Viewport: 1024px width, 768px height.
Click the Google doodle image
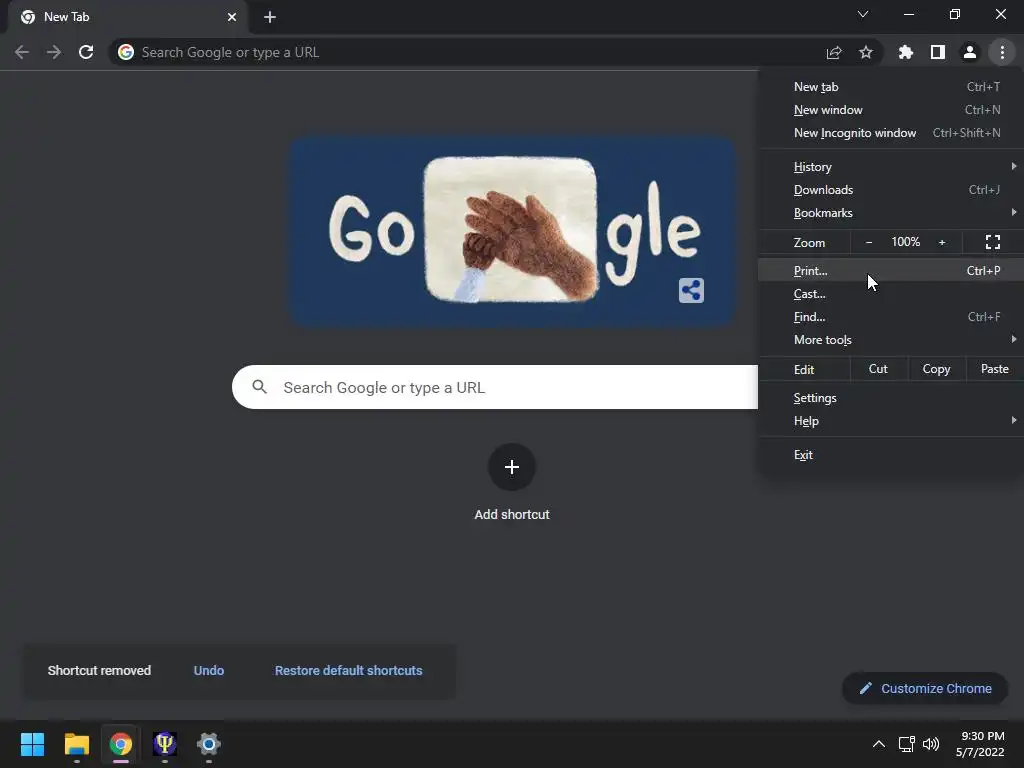pos(513,231)
